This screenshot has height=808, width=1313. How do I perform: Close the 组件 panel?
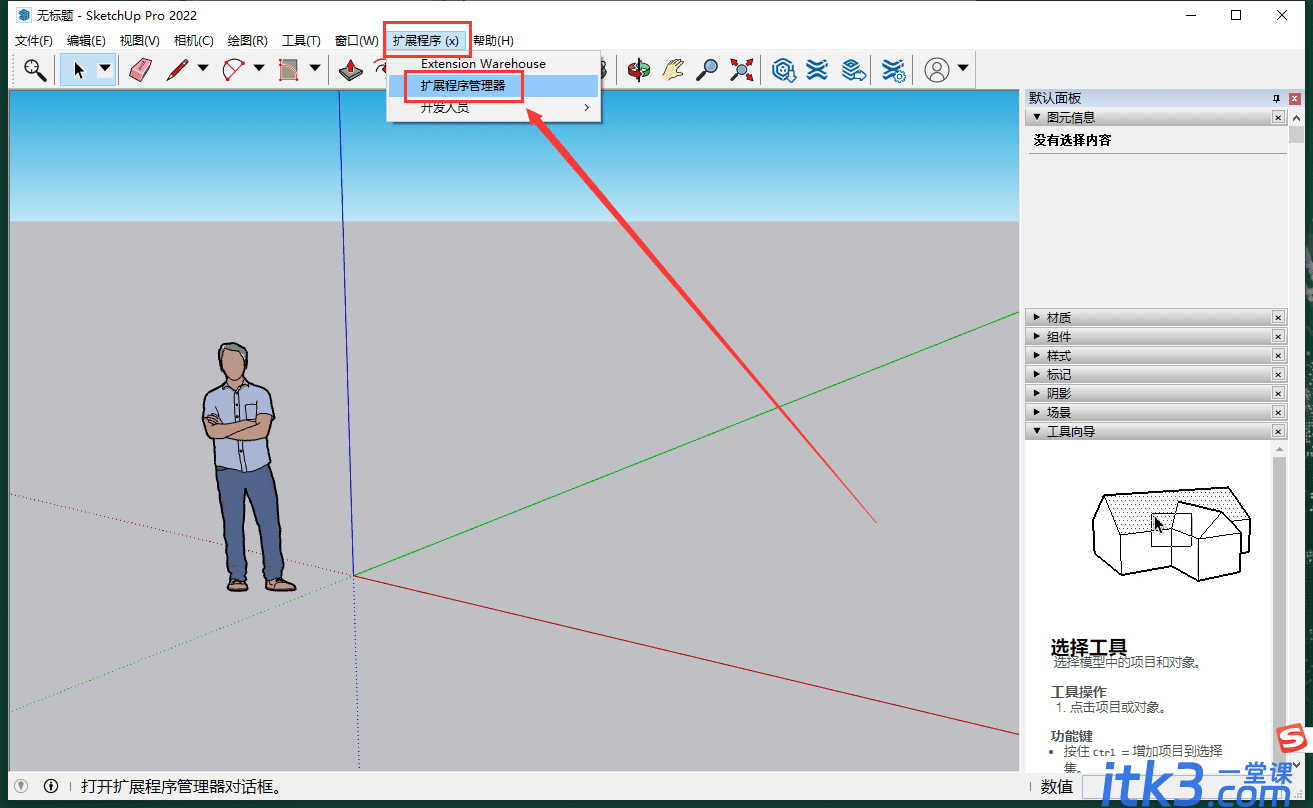click(x=1278, y=336)
